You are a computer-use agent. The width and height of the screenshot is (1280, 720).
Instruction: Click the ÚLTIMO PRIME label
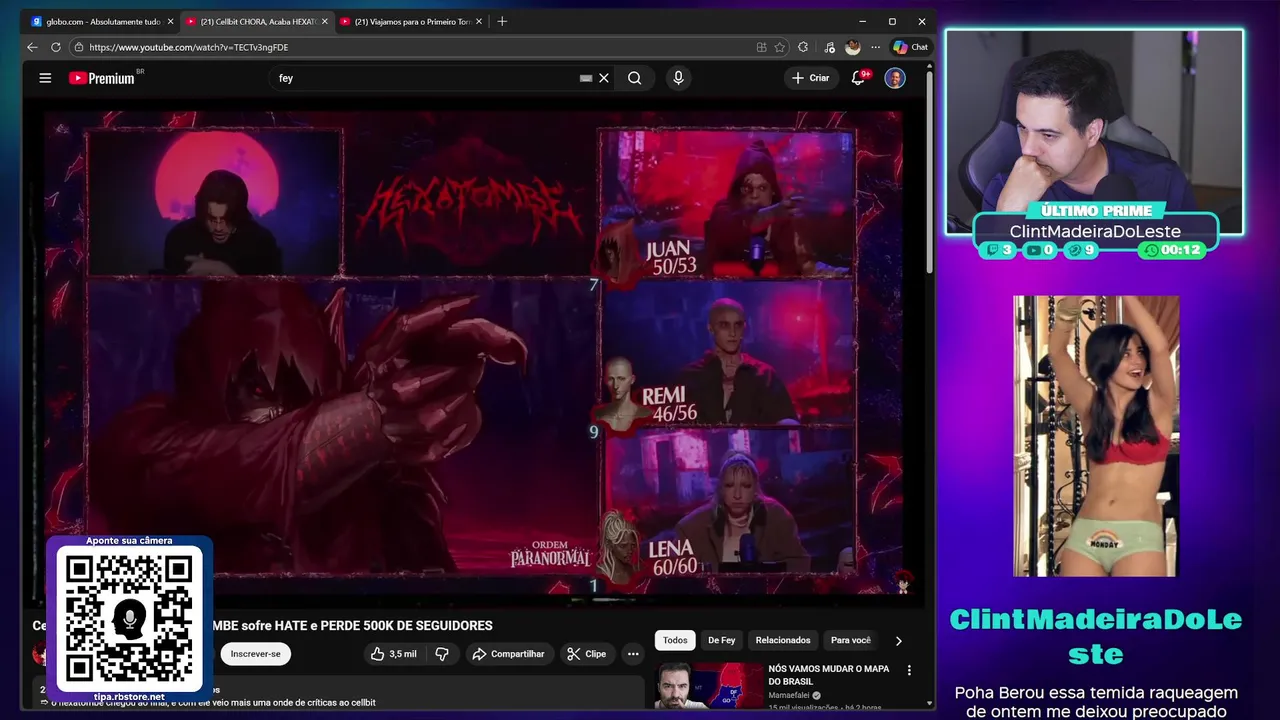(x=1096, y=211)
